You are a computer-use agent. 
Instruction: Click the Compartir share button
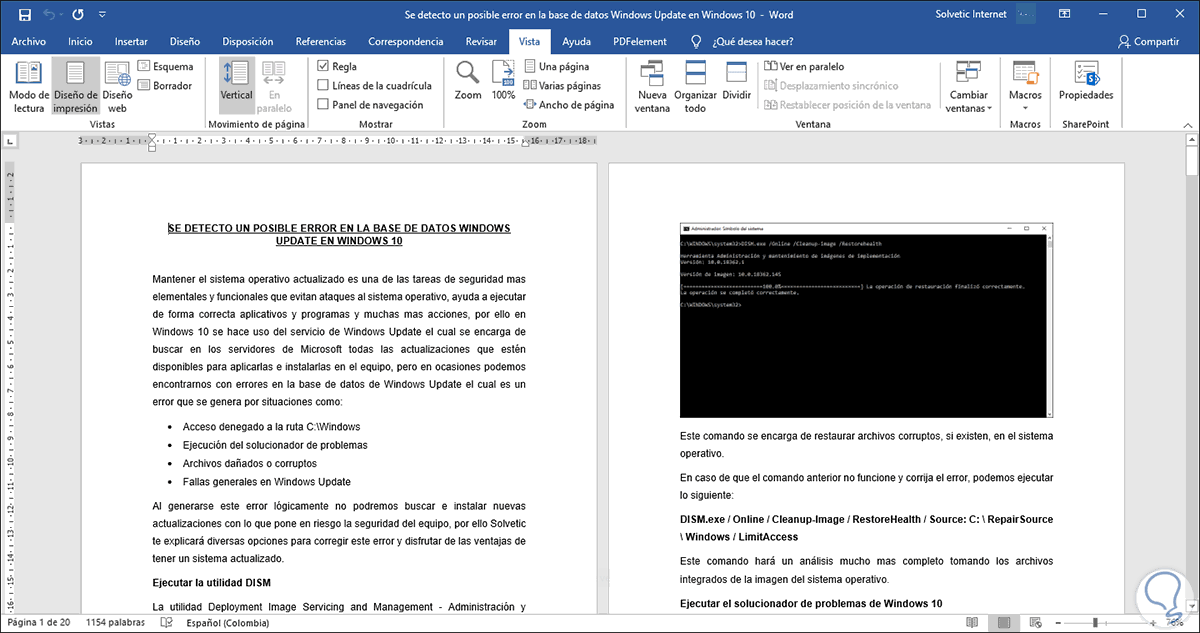click(1148, 42)
